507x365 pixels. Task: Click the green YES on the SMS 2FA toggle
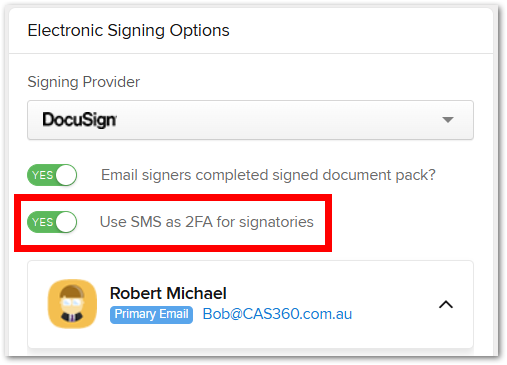click(x=42, y=222)
